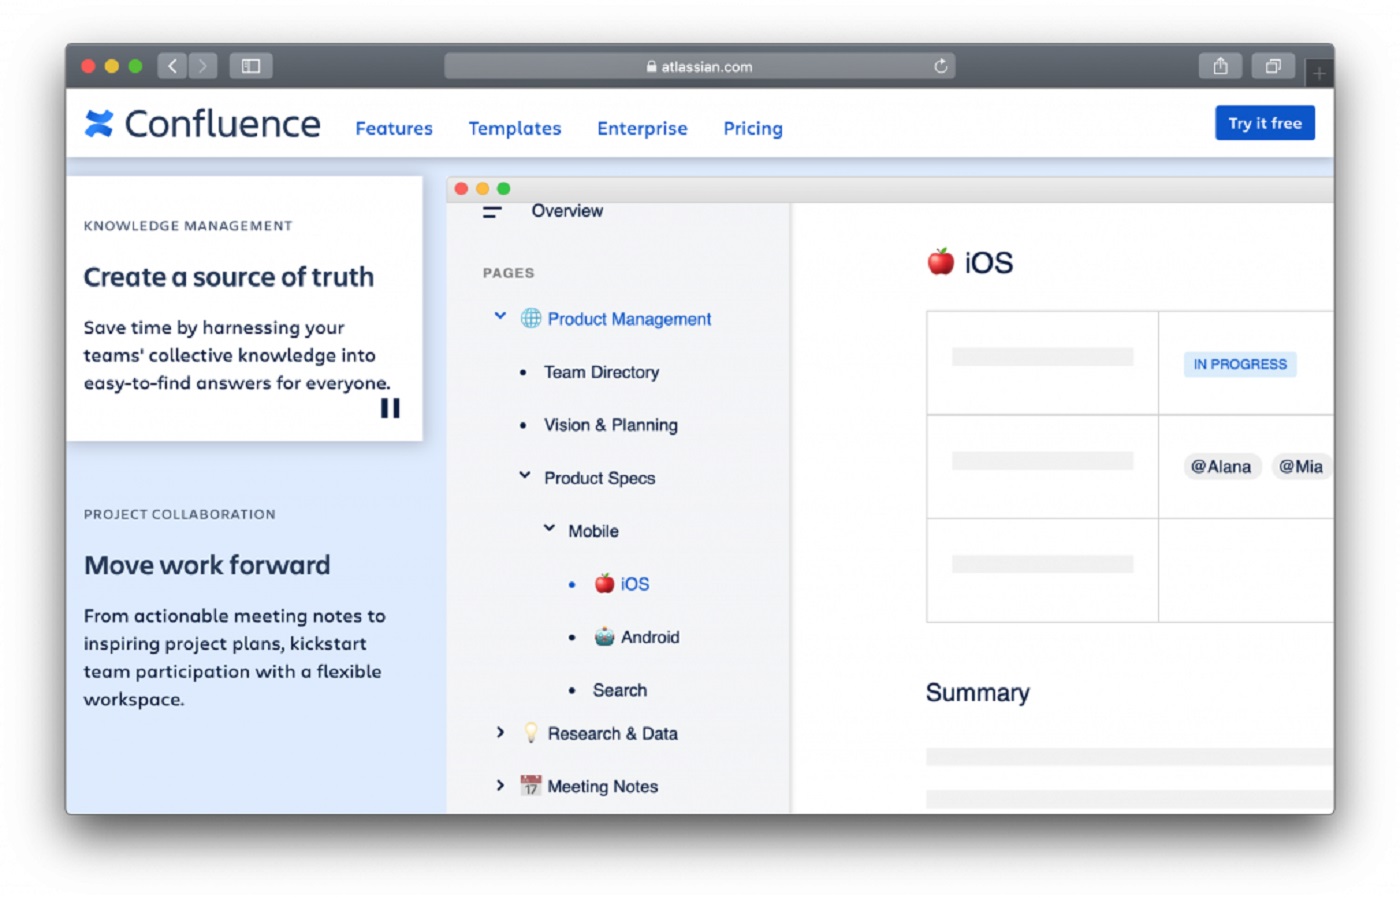
Task: Open Product Management page link
Action: point(629,319)
